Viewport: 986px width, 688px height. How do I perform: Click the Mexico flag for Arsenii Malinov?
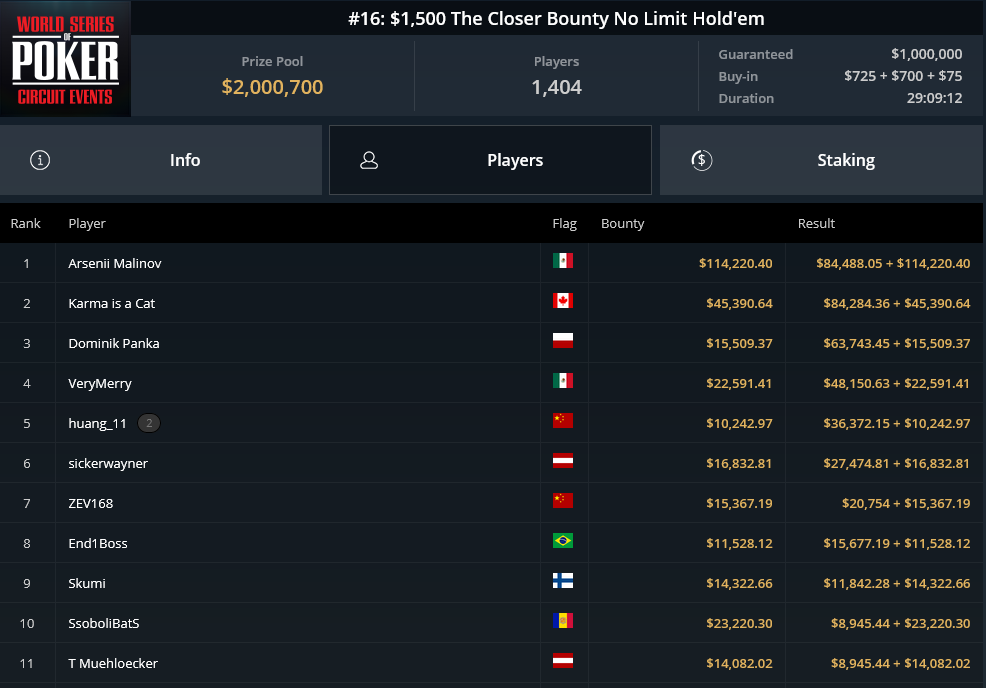coord(563,260)
